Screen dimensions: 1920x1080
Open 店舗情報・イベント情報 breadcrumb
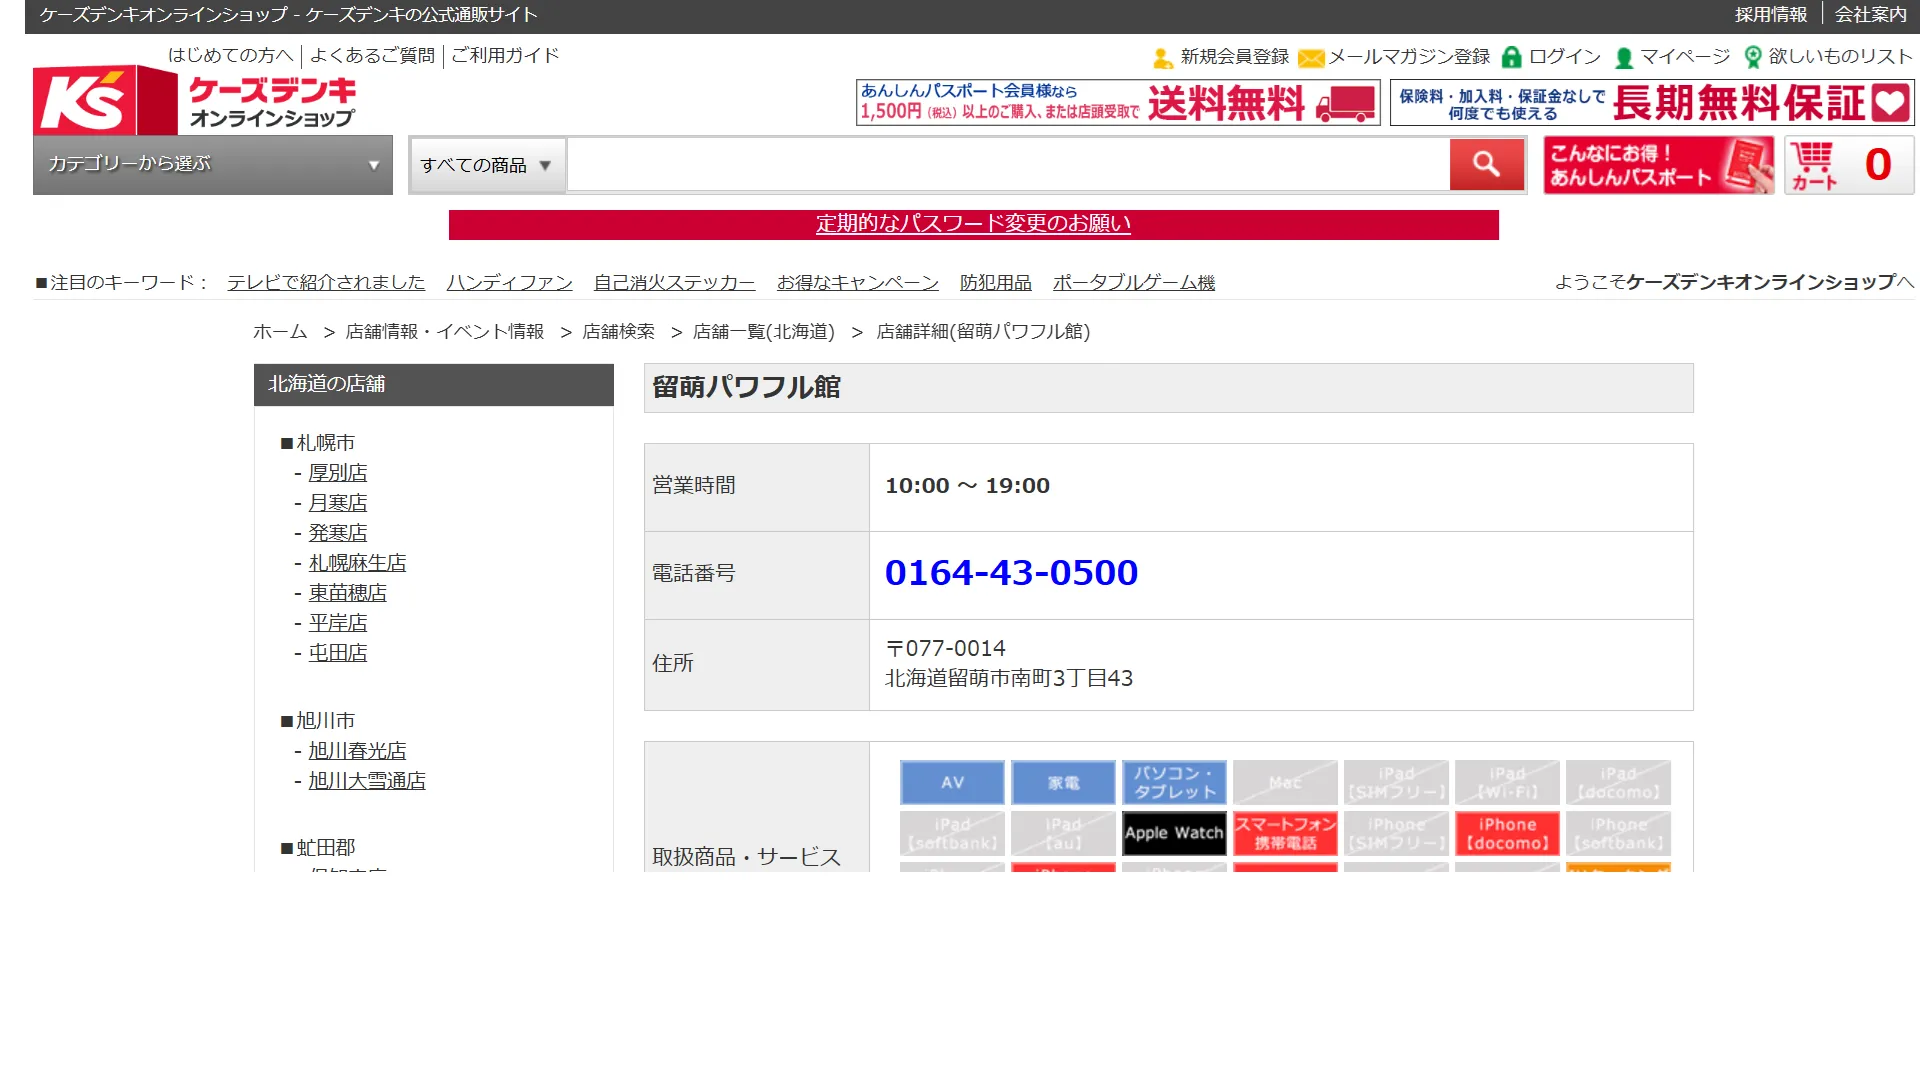point(445,332)
